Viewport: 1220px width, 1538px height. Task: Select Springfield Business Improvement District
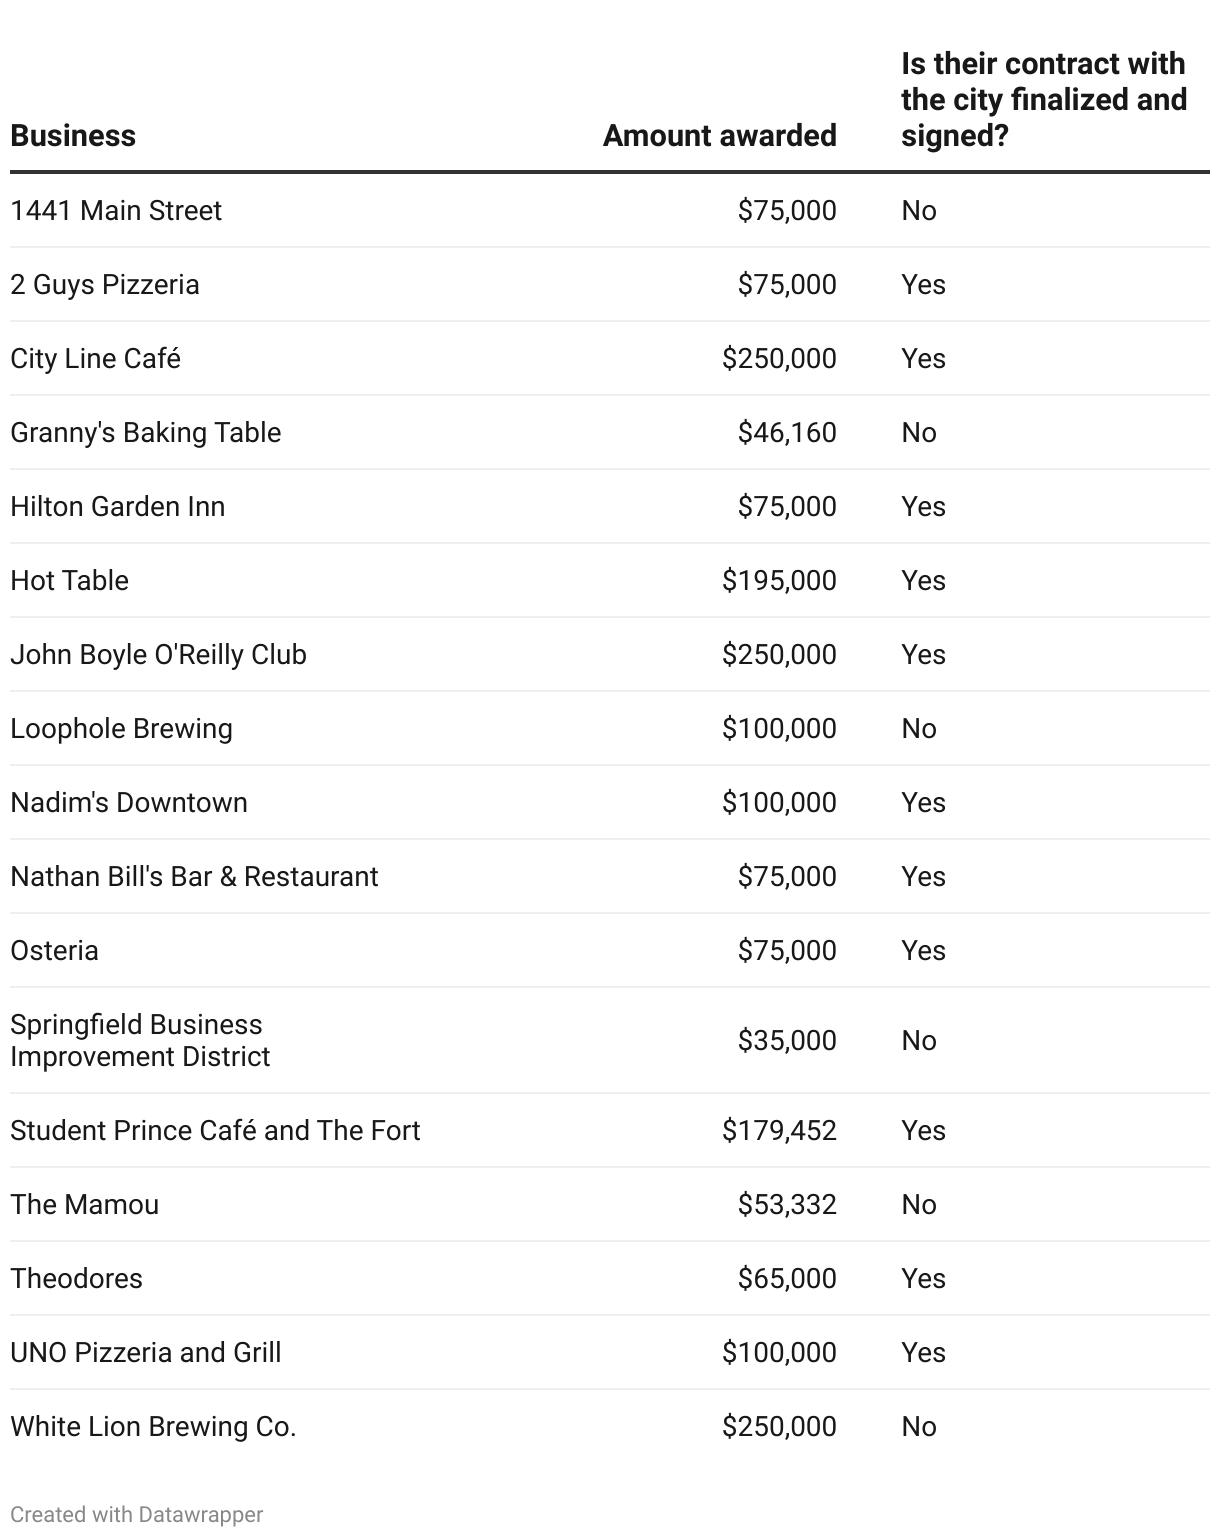140,1041
